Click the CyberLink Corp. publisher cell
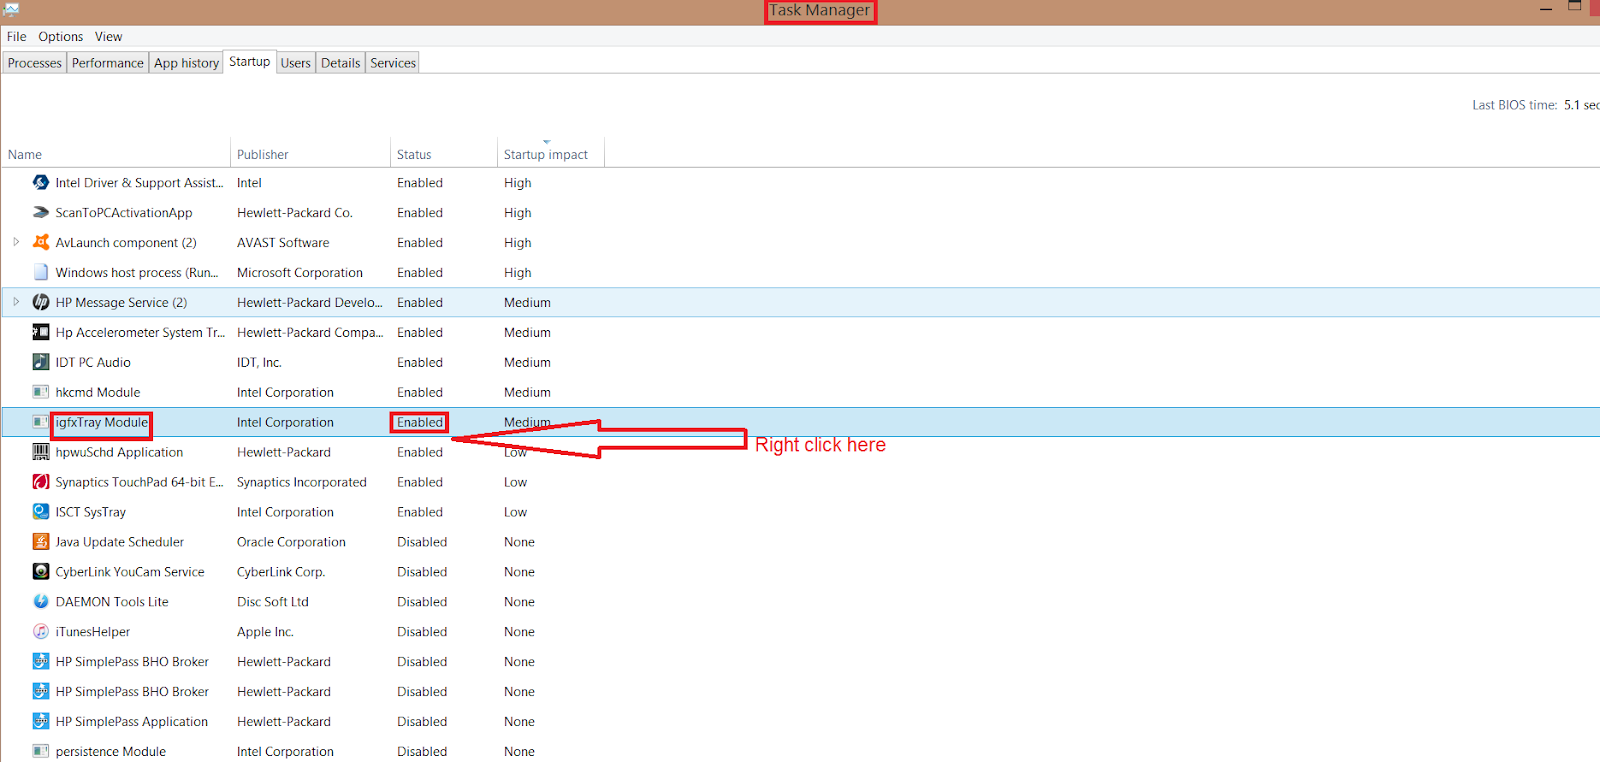The width and height of the screenshot is (1600, 762). pos(281,571)
